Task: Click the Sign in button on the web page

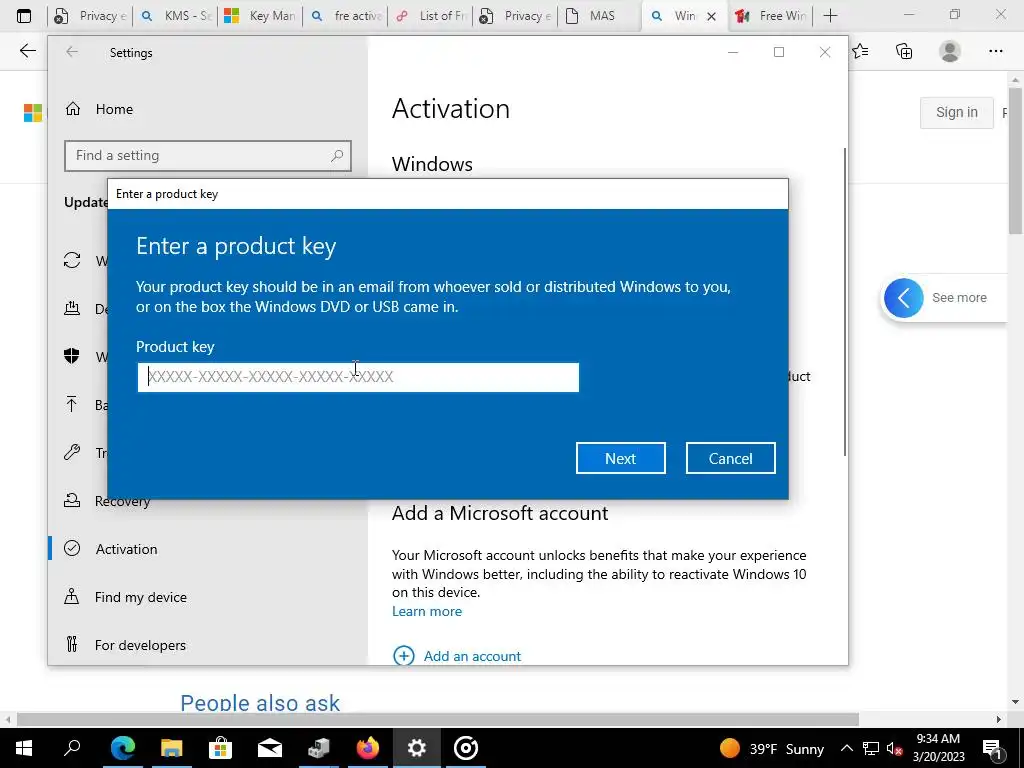Action: [957, 112]
